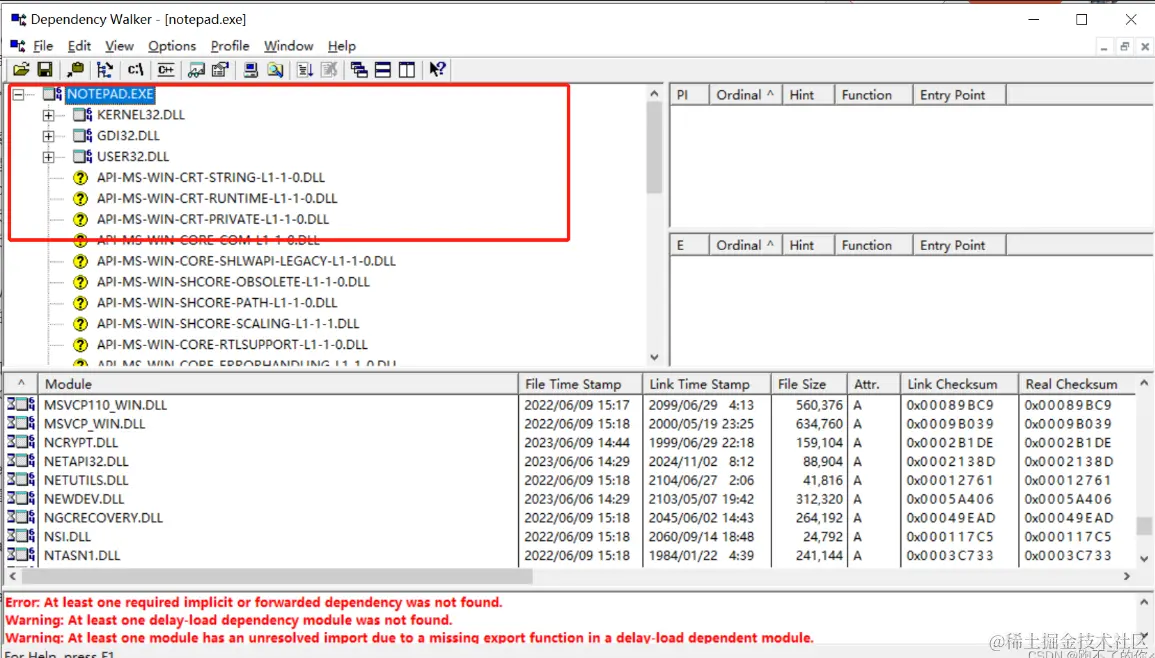Open the Window menu
The height and width of the screenshot is (658, 1155).
coord(289,46)
